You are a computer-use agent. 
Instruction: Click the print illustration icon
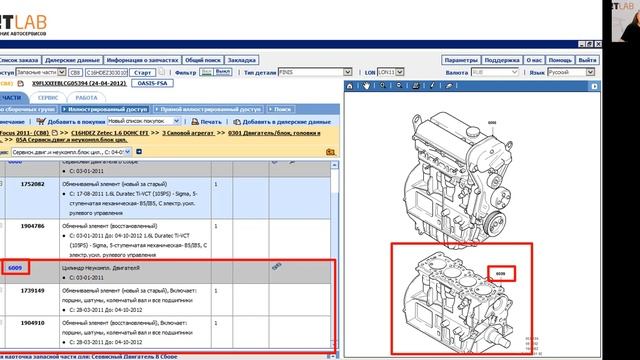click(x=416, y=86)
